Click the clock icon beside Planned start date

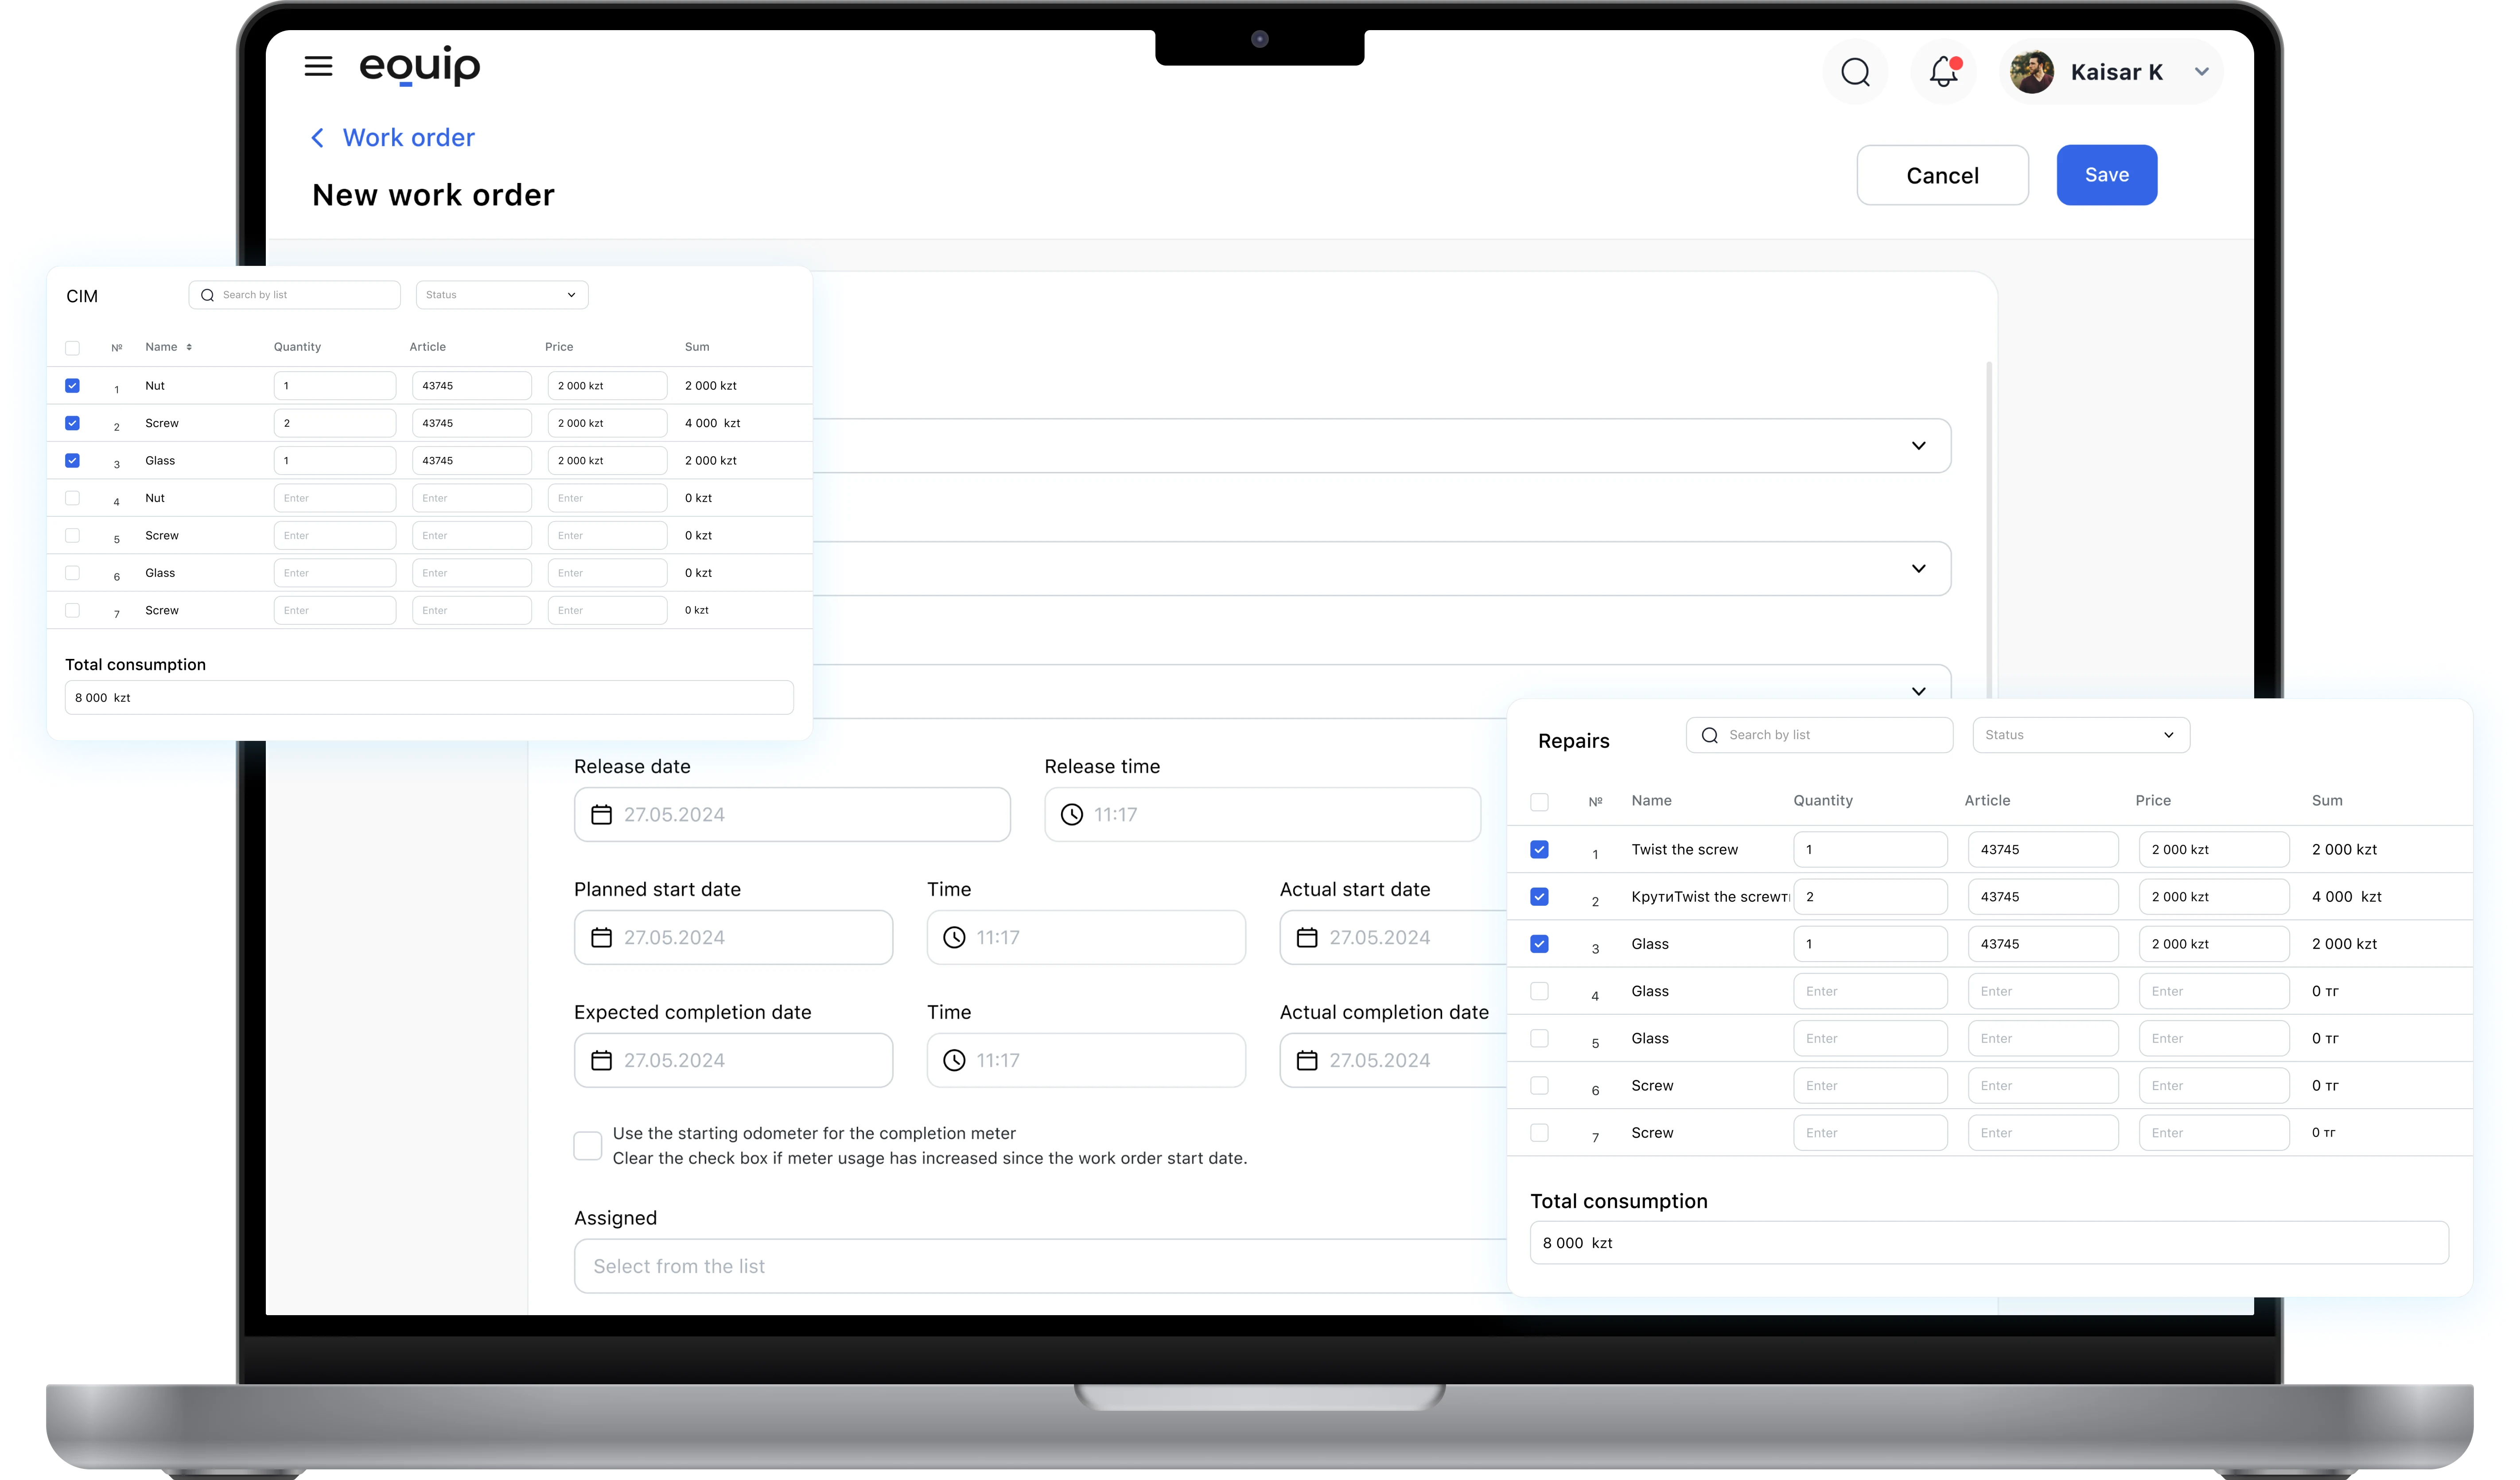click(954, 938)
